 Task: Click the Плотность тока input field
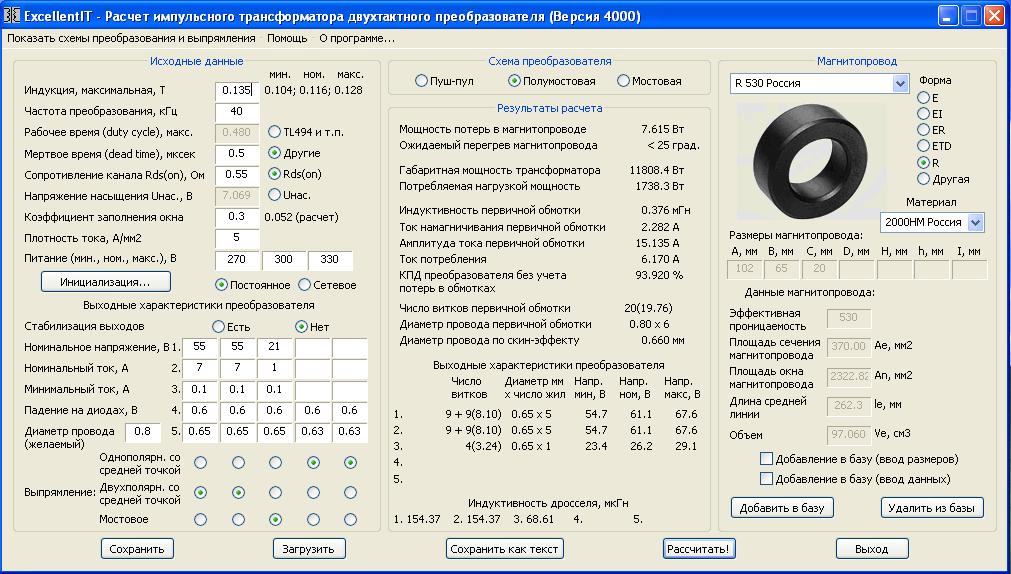coord(236,238)
